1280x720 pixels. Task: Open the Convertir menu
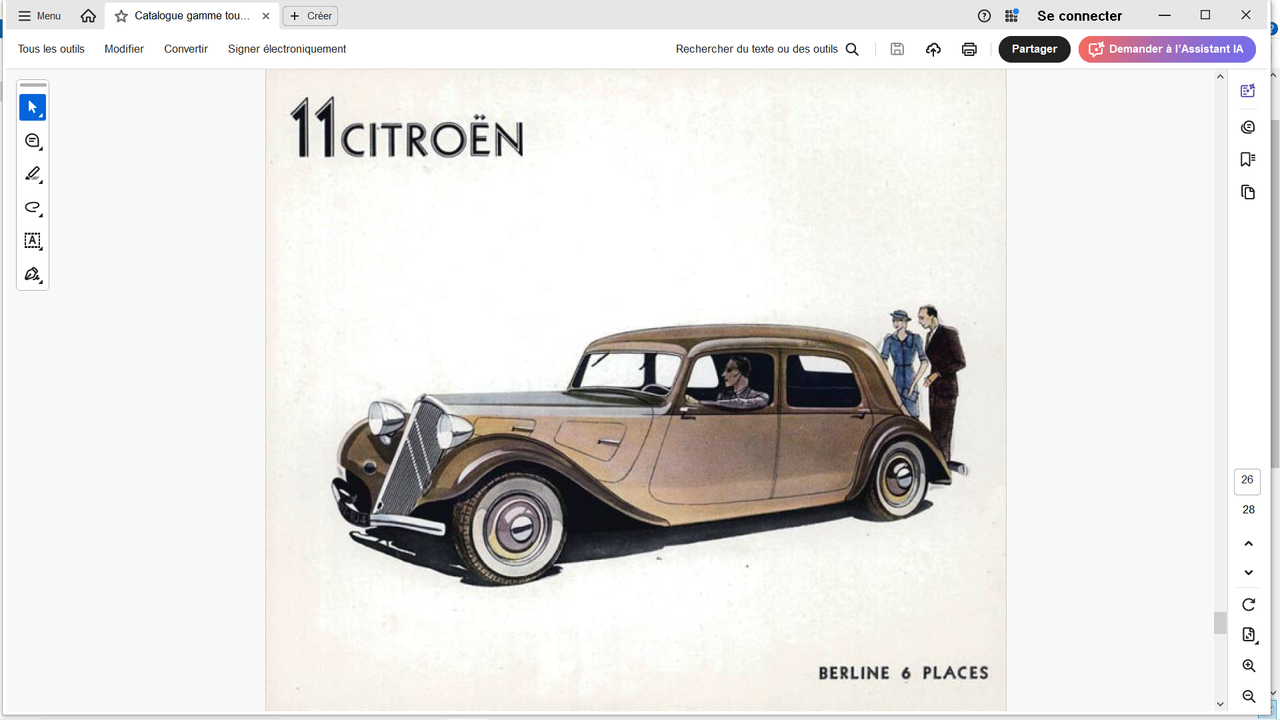pyautogui.click(x=186, y=49)
